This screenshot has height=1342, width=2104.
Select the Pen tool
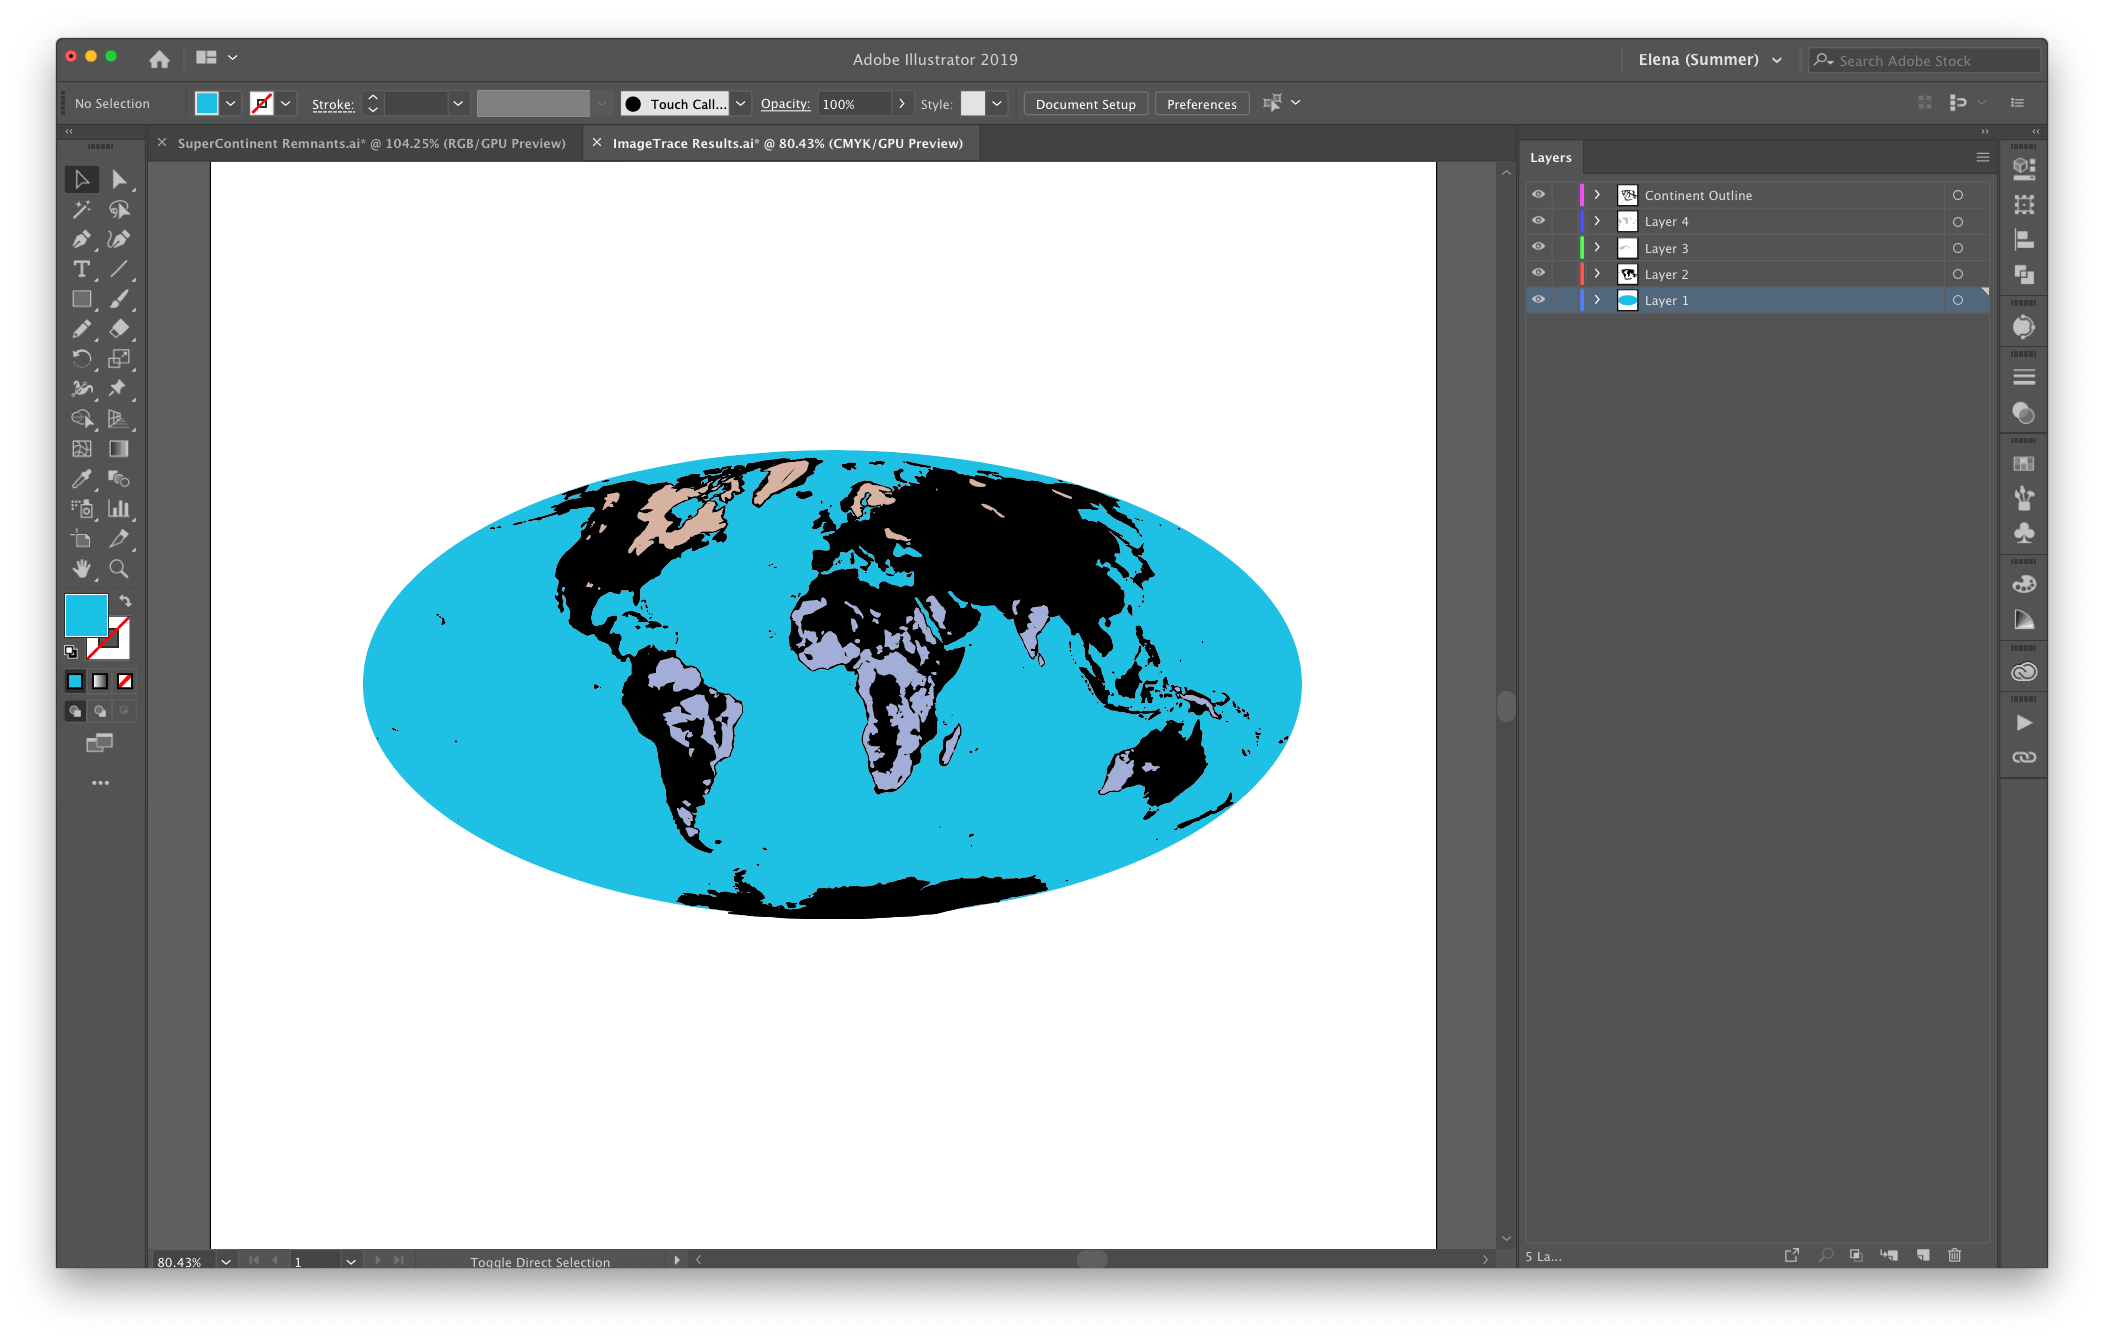click(81, 240)
